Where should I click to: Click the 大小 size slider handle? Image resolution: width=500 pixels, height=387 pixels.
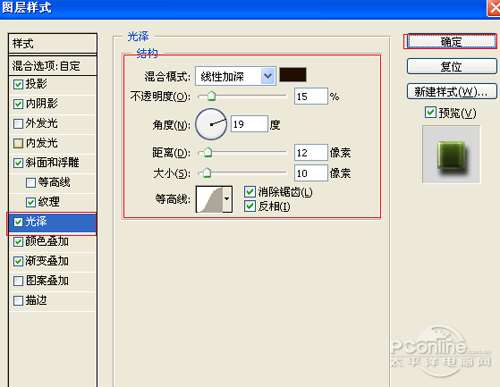coord(207,173)
